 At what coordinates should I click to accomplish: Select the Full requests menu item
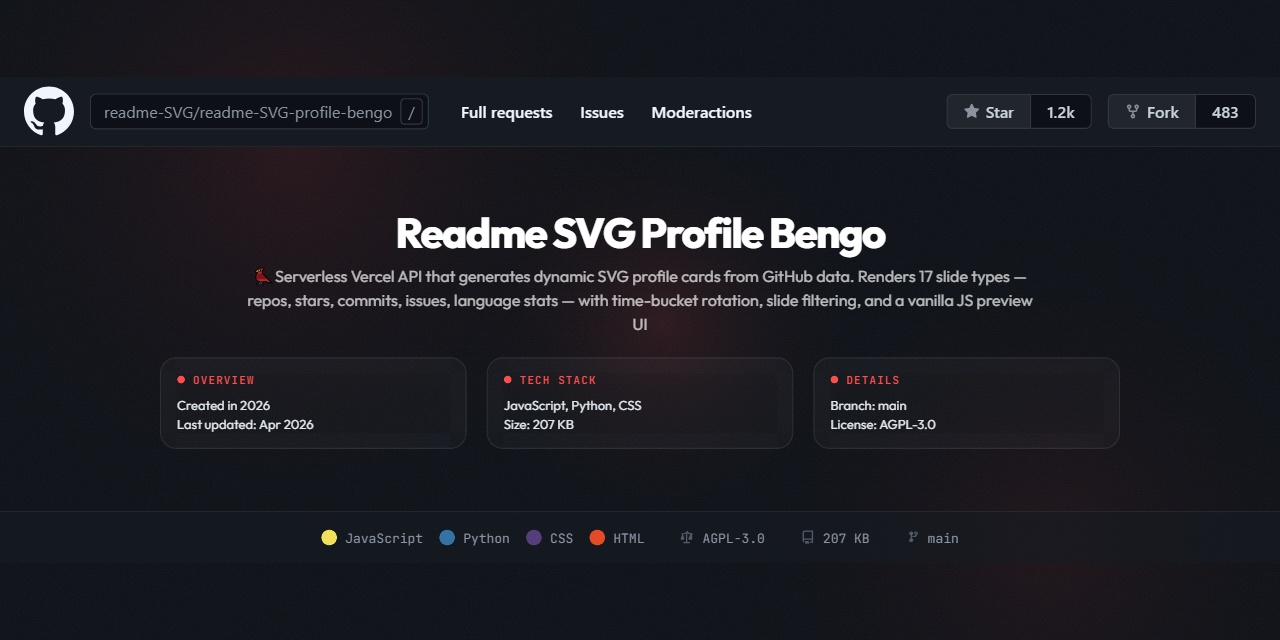506,112
